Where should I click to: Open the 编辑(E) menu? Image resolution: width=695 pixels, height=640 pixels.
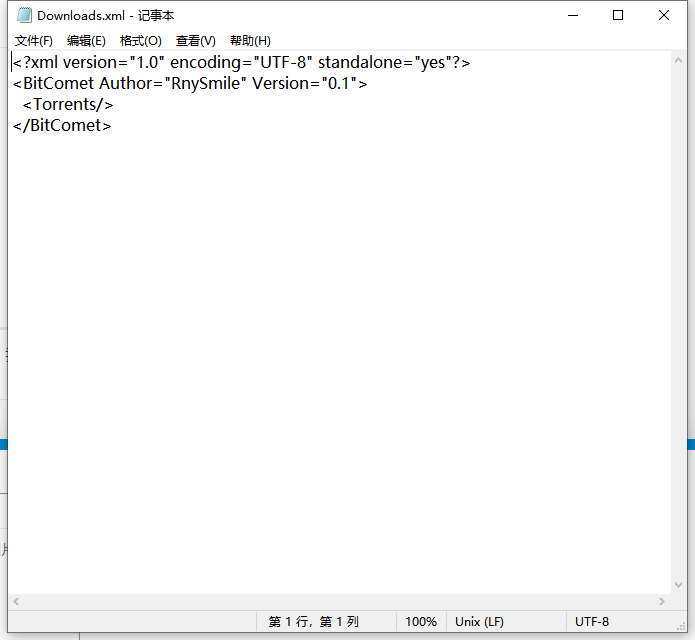click(x=86, y=41)
